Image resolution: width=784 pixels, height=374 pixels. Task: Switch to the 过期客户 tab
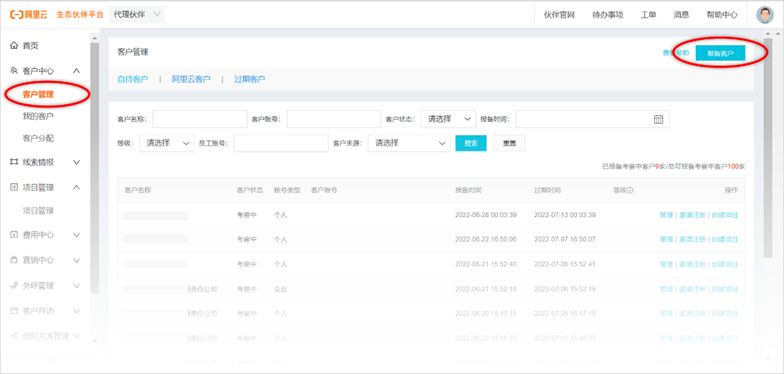[x=250, y=79]
